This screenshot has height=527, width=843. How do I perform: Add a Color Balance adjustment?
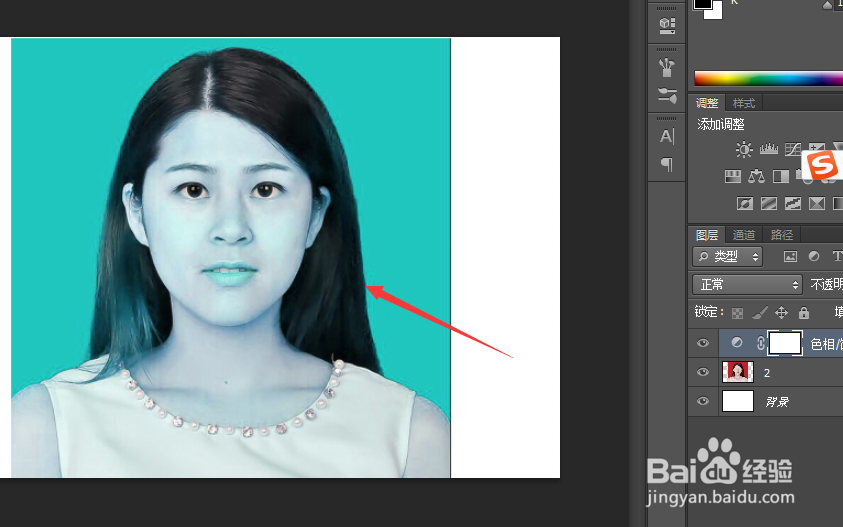tap(756, 176)
